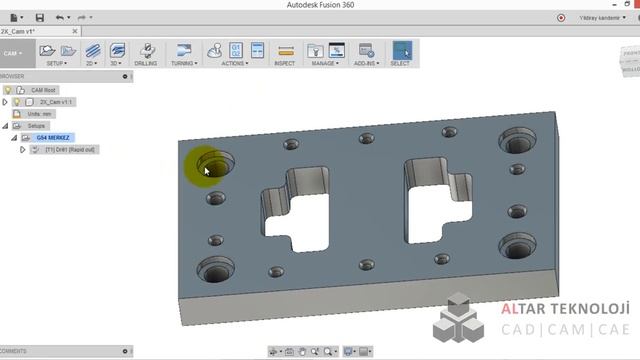Select the Zoom tool in navigation bar
Screen dimensions: 640x360
pos(315,351)
